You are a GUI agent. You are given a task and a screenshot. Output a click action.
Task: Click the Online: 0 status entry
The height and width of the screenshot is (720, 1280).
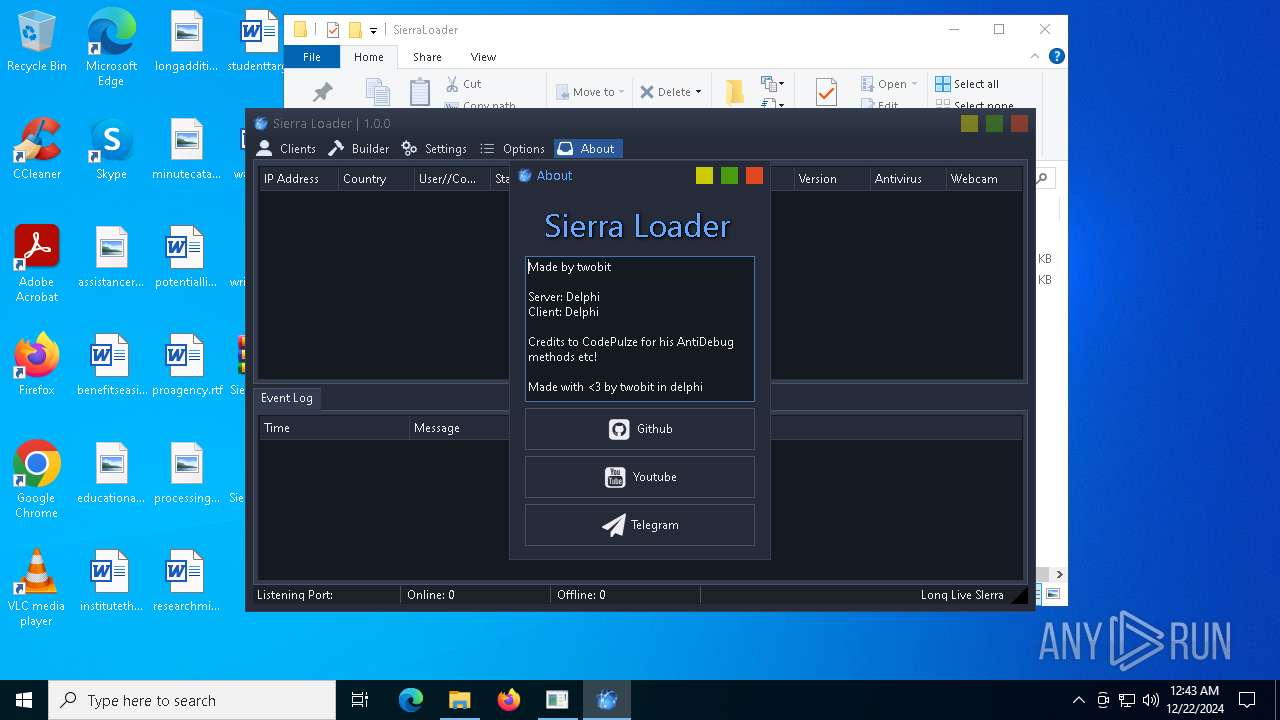coord(475,595)
